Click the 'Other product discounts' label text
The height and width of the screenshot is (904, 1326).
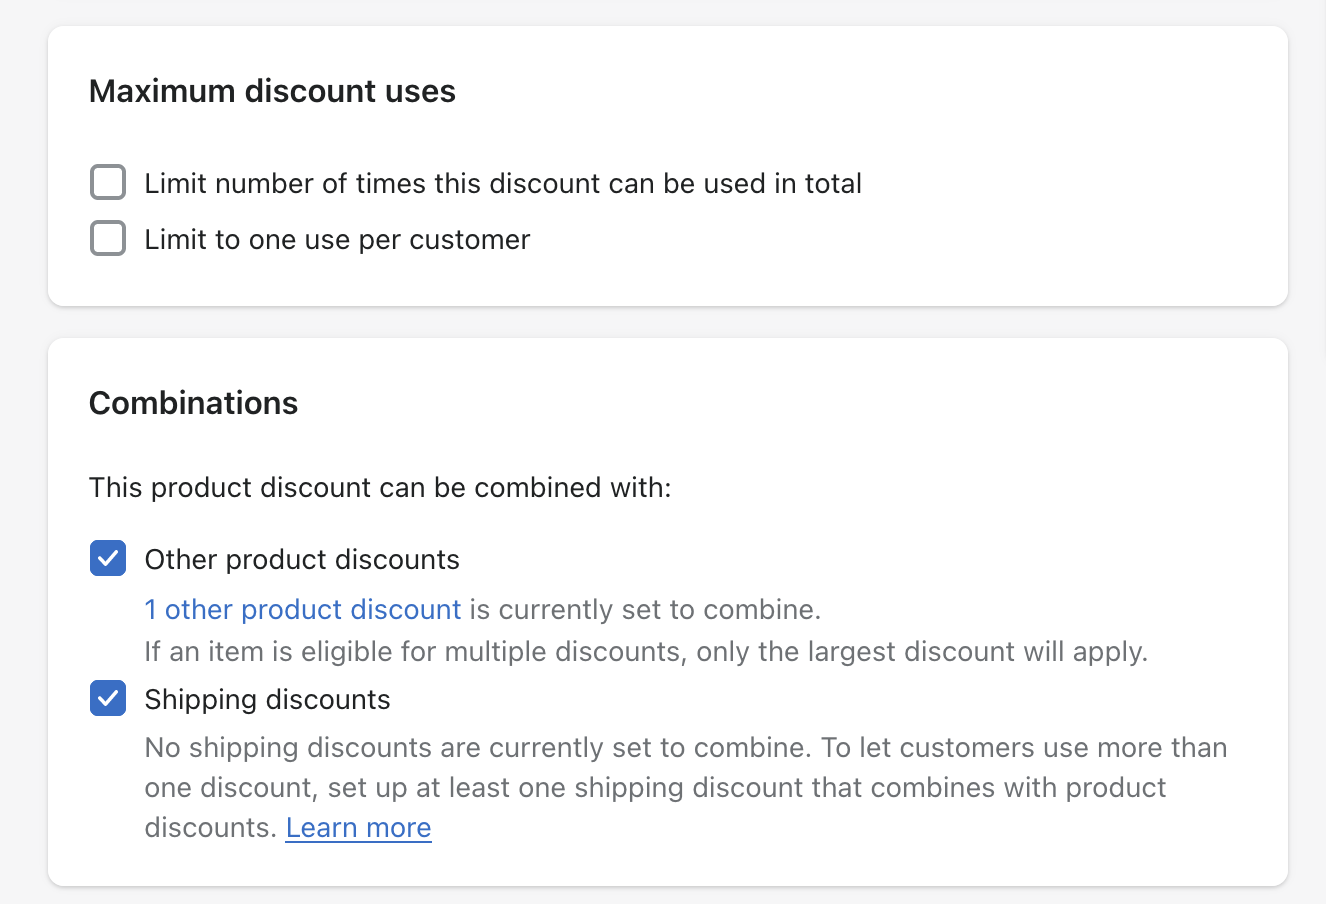pyautogui.click(x=302, y=560)
